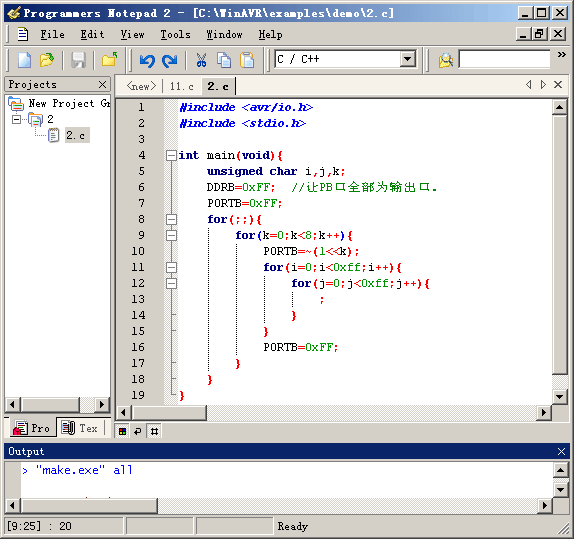Image resolution: width=574 pixels, height=539 pixels.
Task: Click the Paste clipboard icon
Action: pos(247,60)
